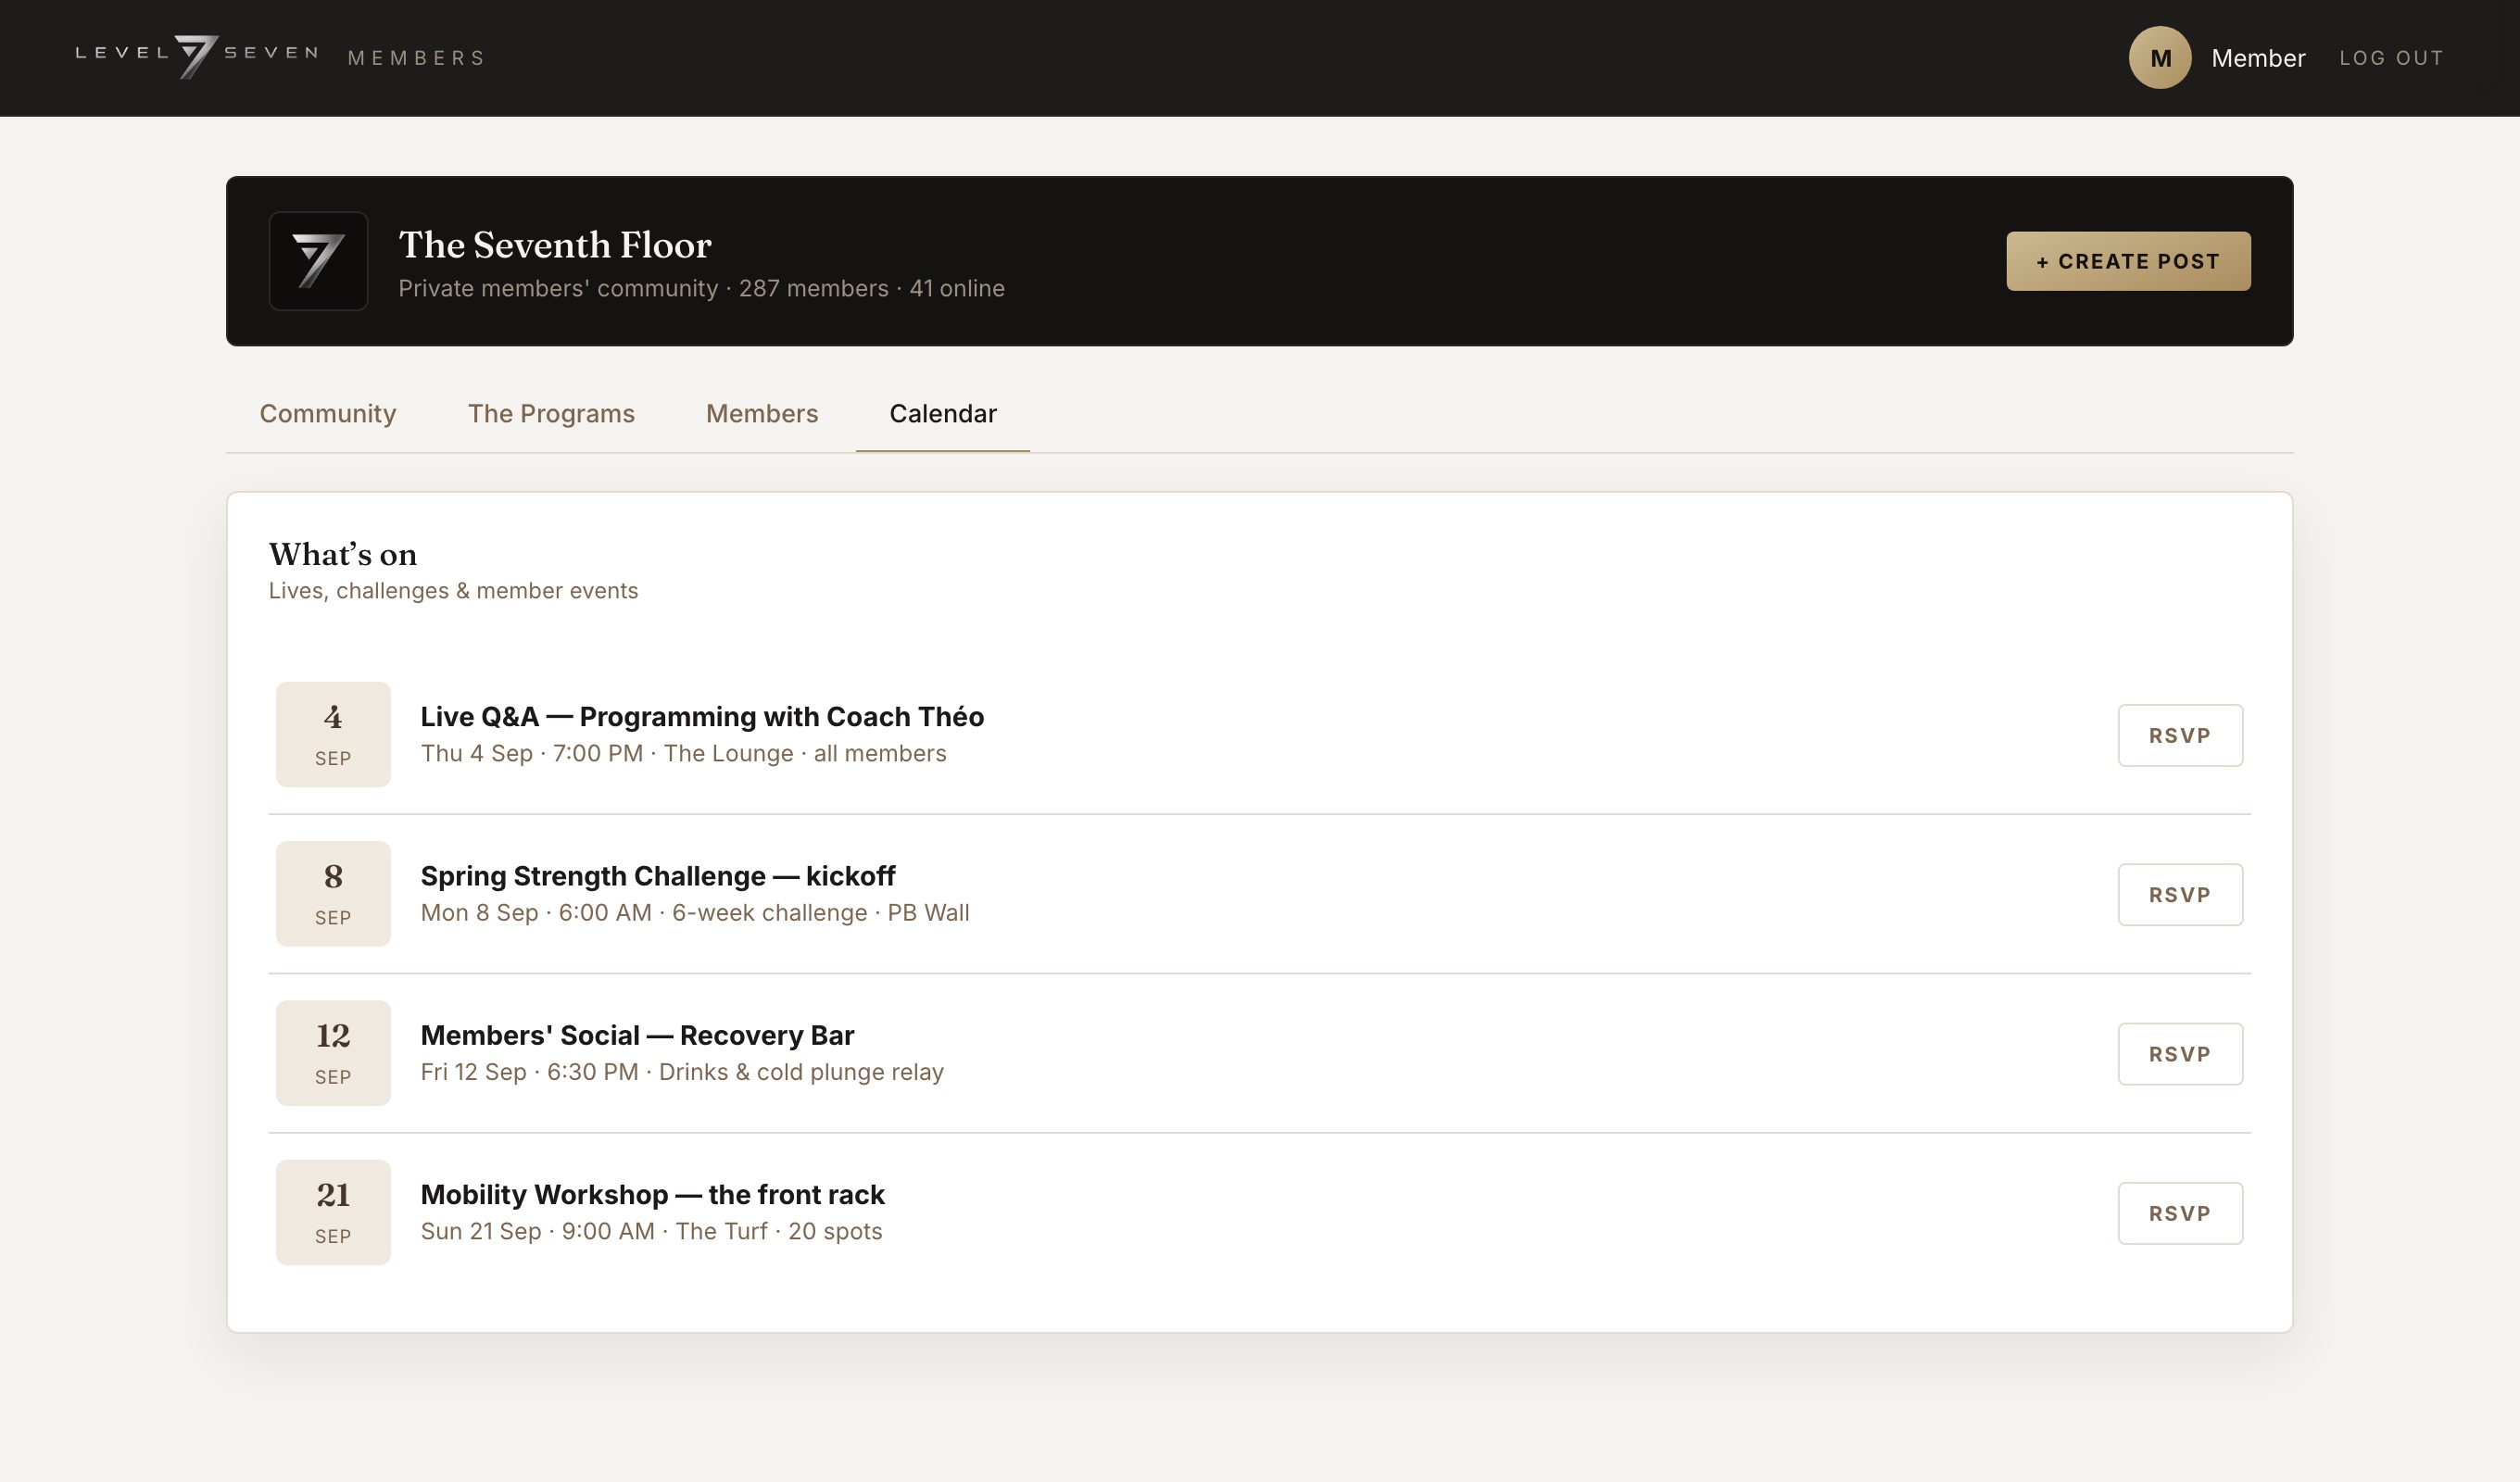Image resolution: width=2520 pixels, height=1482 pixels.
Task: Log out of the members area
Action: point(2391,58)
